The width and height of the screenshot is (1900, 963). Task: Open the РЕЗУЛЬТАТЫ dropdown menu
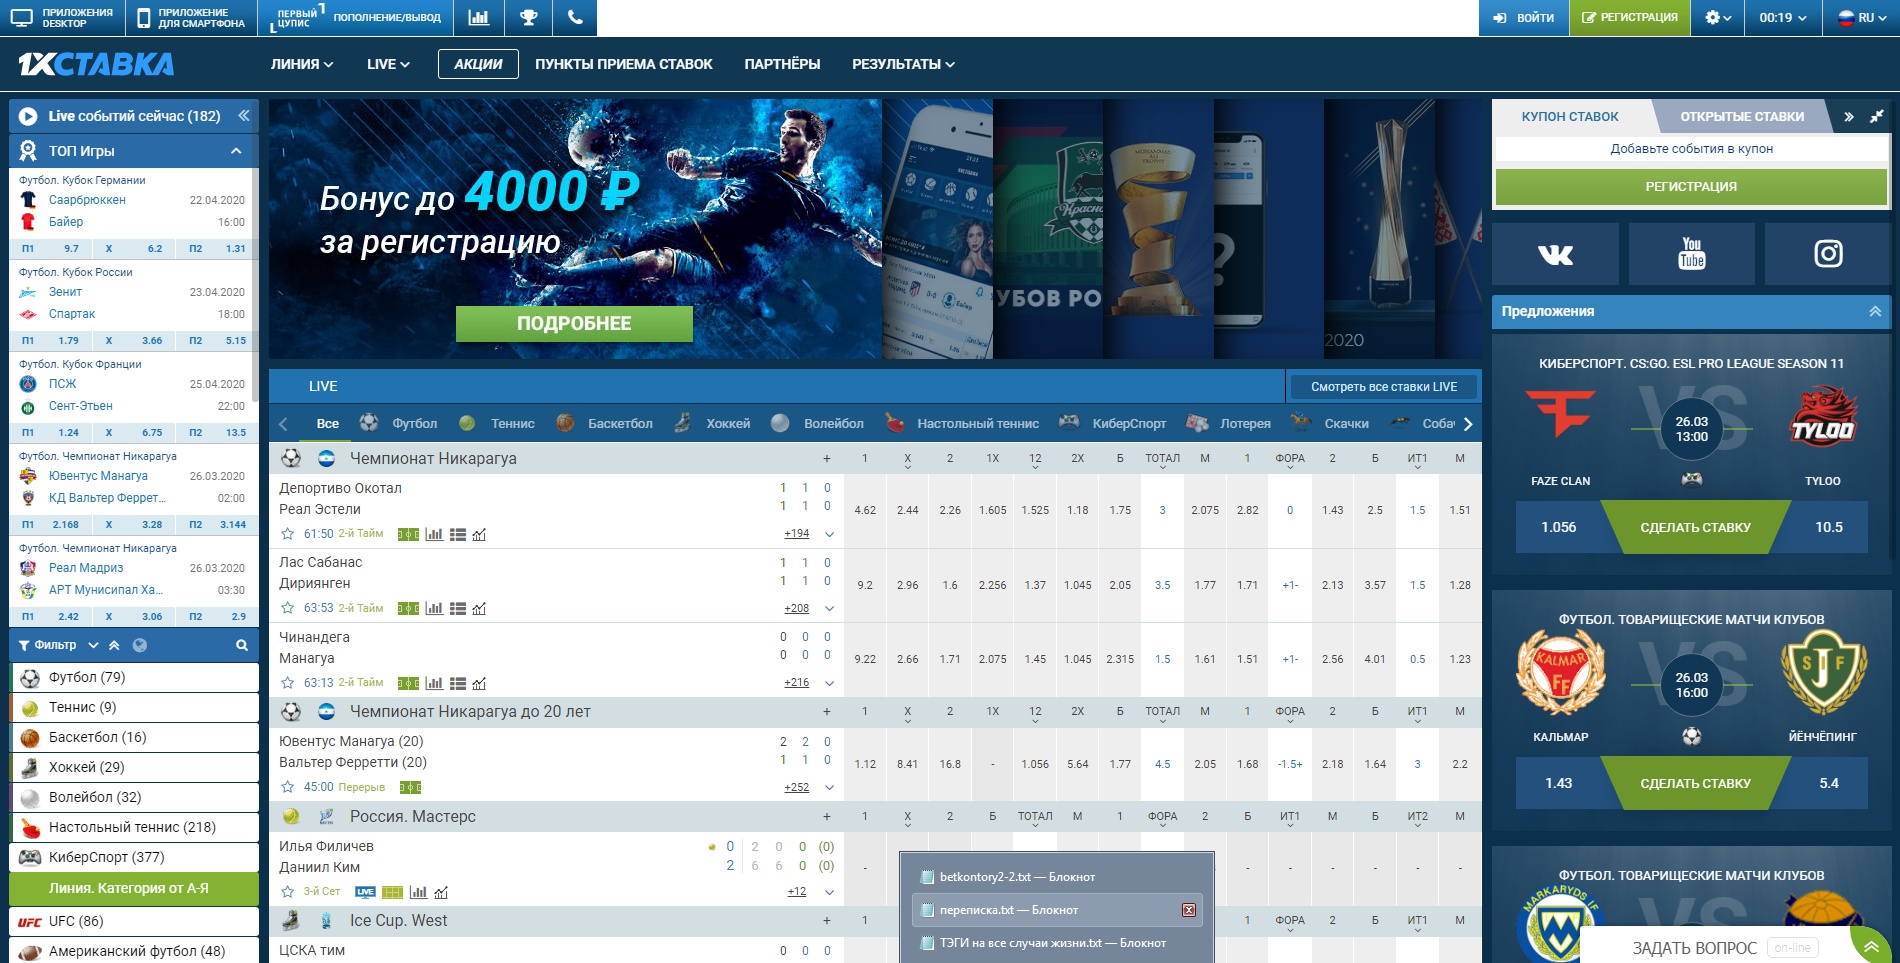(x=903, y=64)
